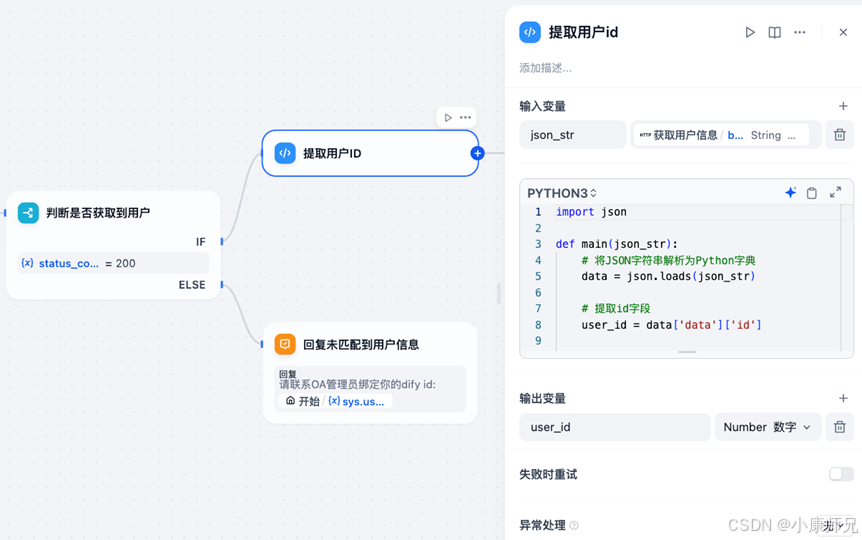Click the code icon beside 提取用户id title
Screen dimensions: 862x540
click(x=530, y=32)
